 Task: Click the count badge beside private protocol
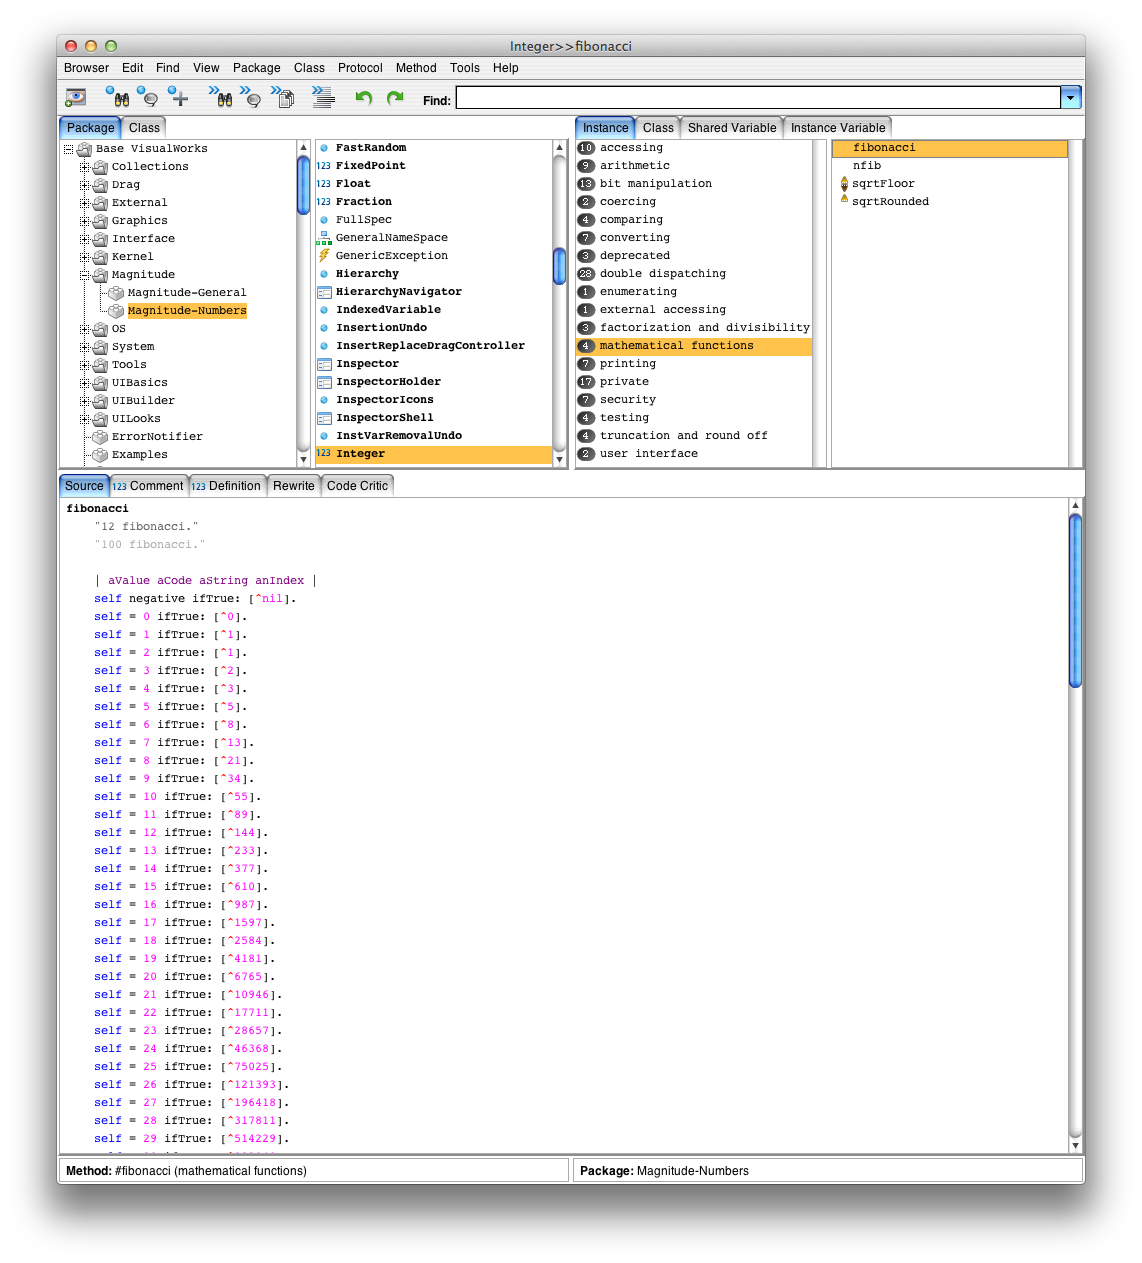586,382
